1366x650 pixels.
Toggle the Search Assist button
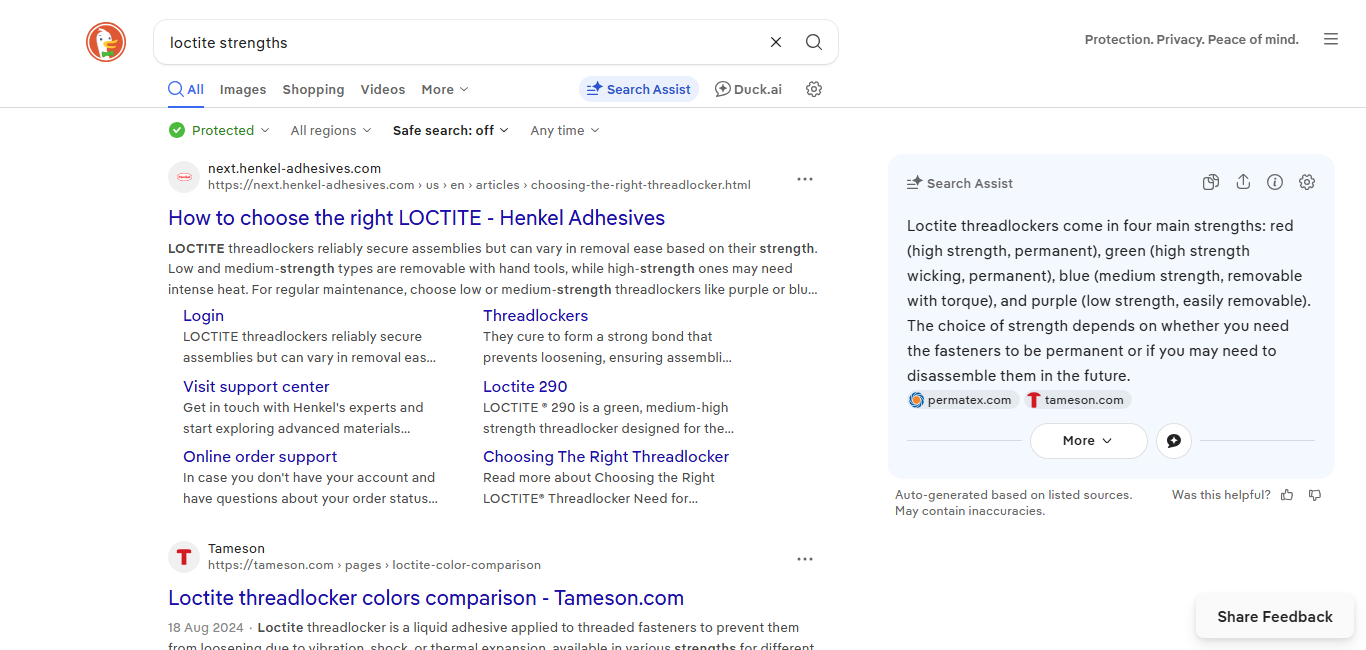639,89
